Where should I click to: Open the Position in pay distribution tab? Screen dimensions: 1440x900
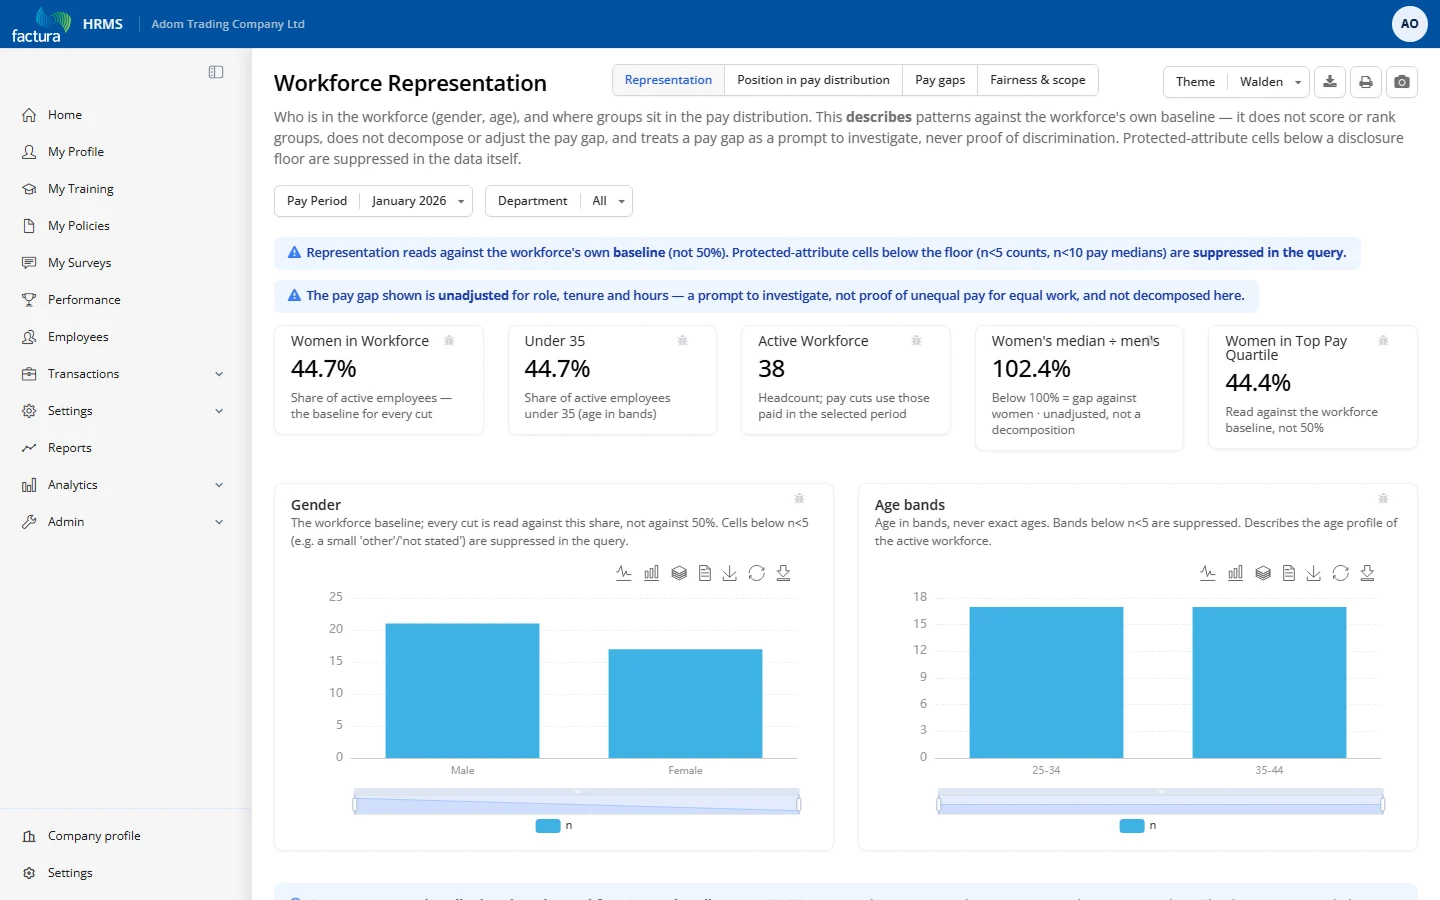click(x=813, y=80)
